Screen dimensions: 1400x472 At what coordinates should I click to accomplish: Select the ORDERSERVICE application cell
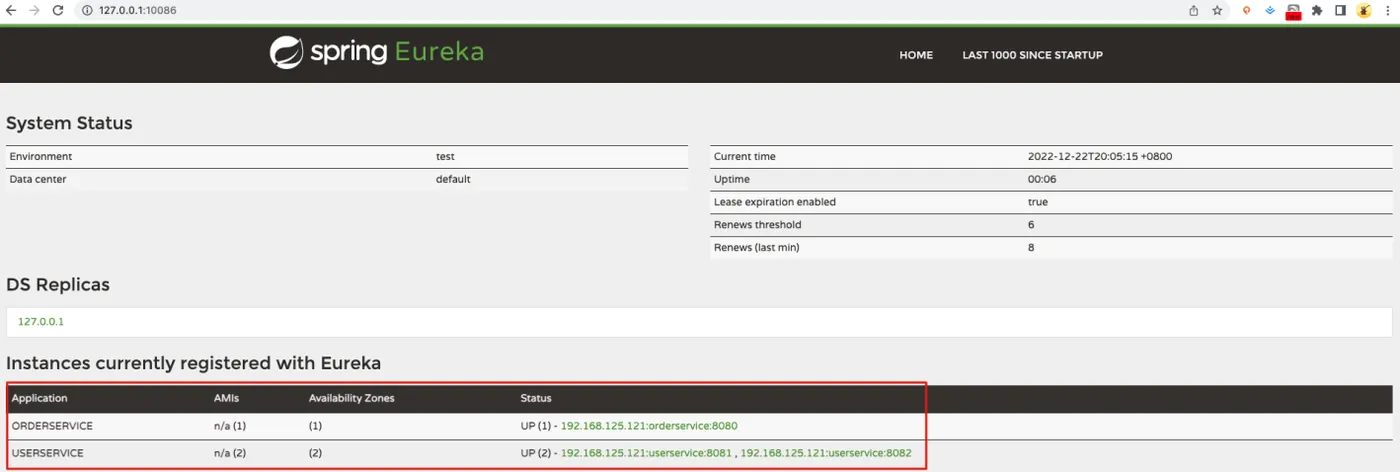pos(52,426)
